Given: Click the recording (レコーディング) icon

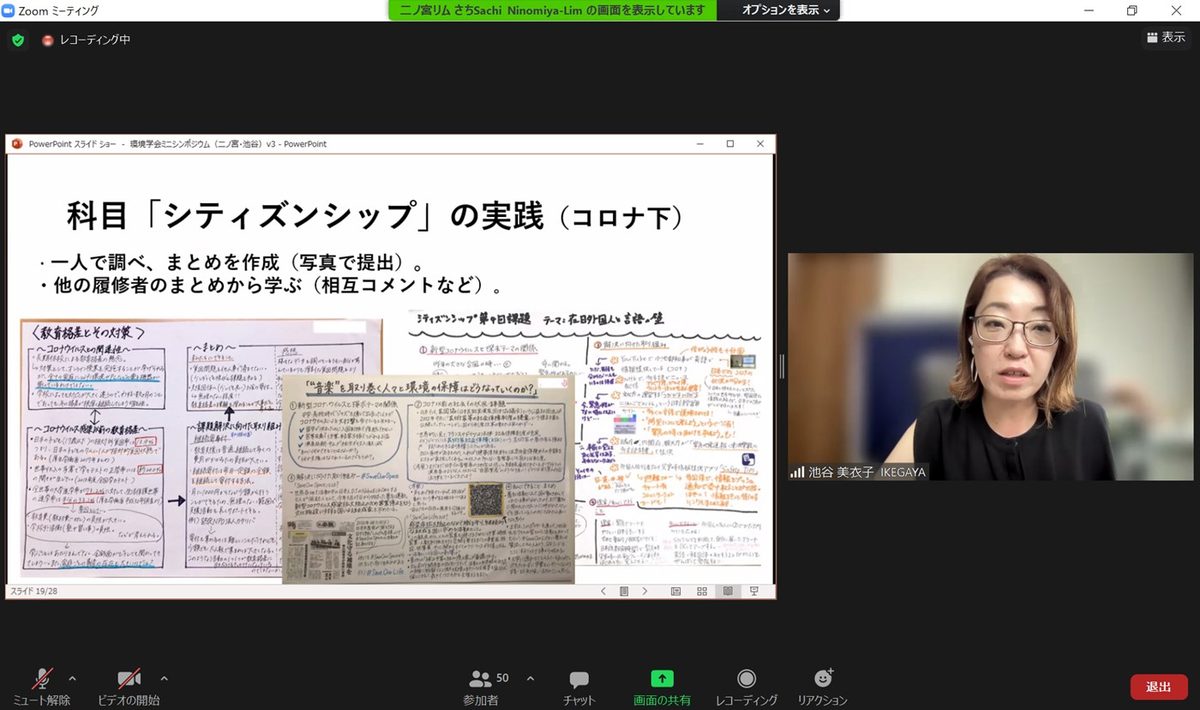Looking at the screenshot, I should (x=746, y=680).
